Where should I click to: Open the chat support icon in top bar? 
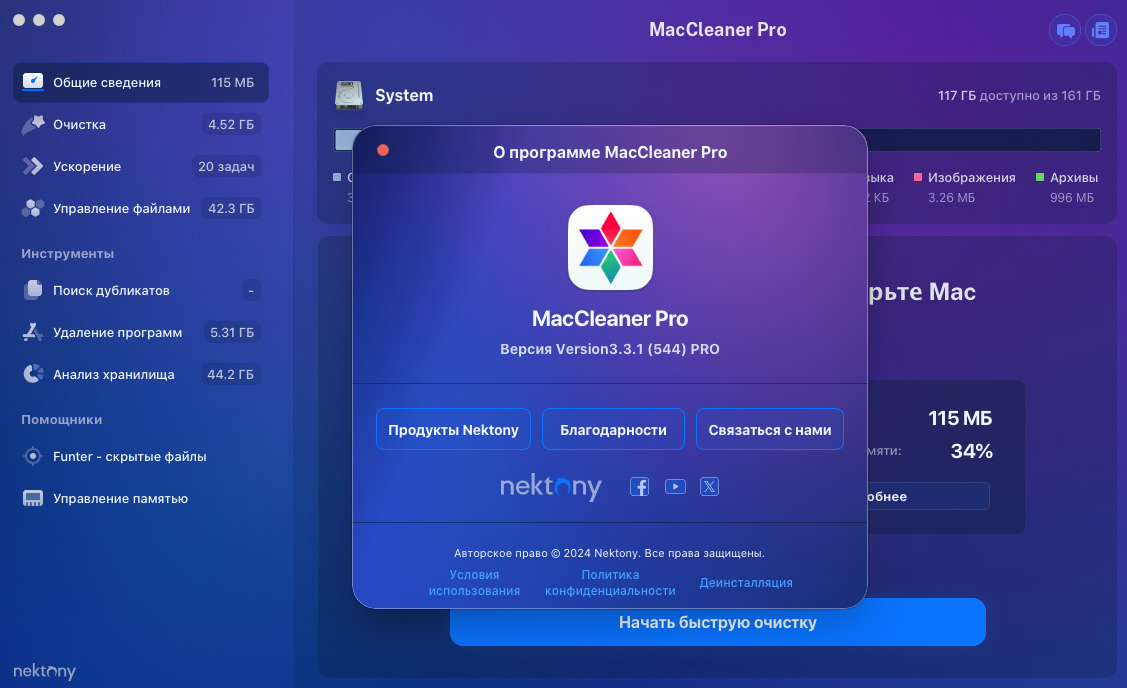pos(1065,30)
